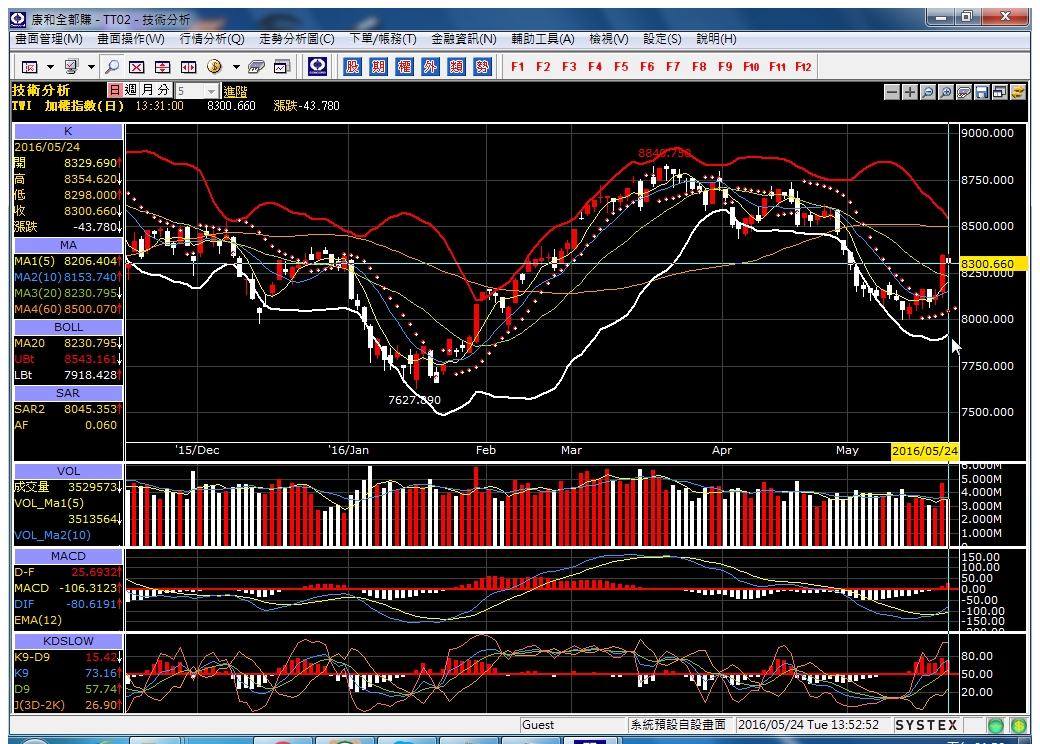The width and height of the screenshot is (1040, 744).
Task: Select the 日 (daily) period toggle
Action: [x=115, y=90]
